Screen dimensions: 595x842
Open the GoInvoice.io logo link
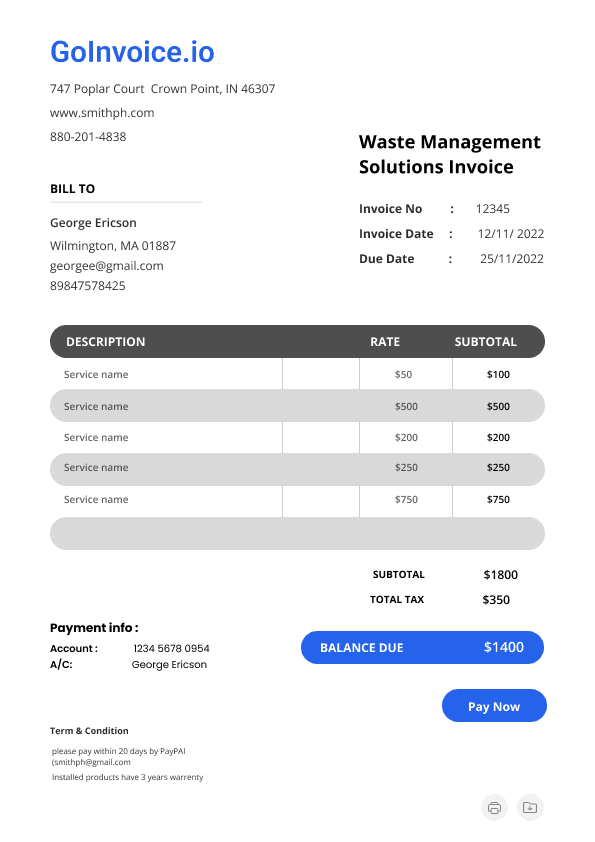click(132, 52)
